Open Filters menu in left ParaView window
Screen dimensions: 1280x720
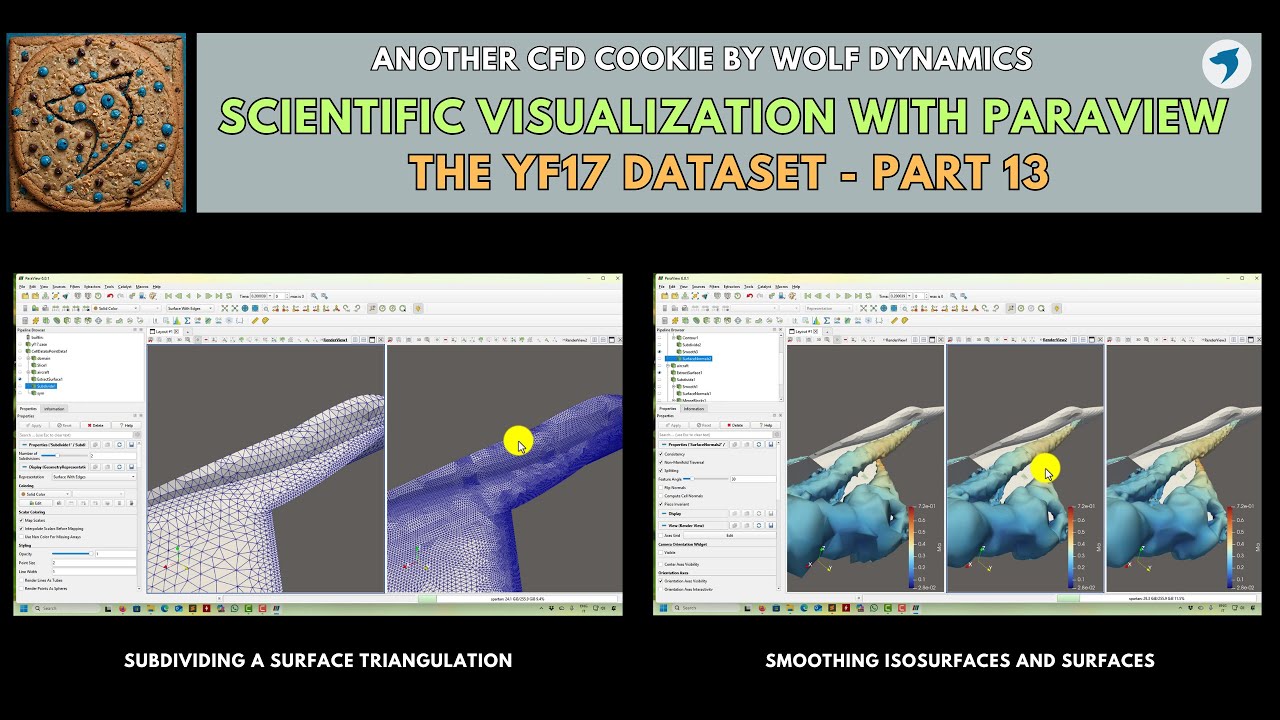75,286
